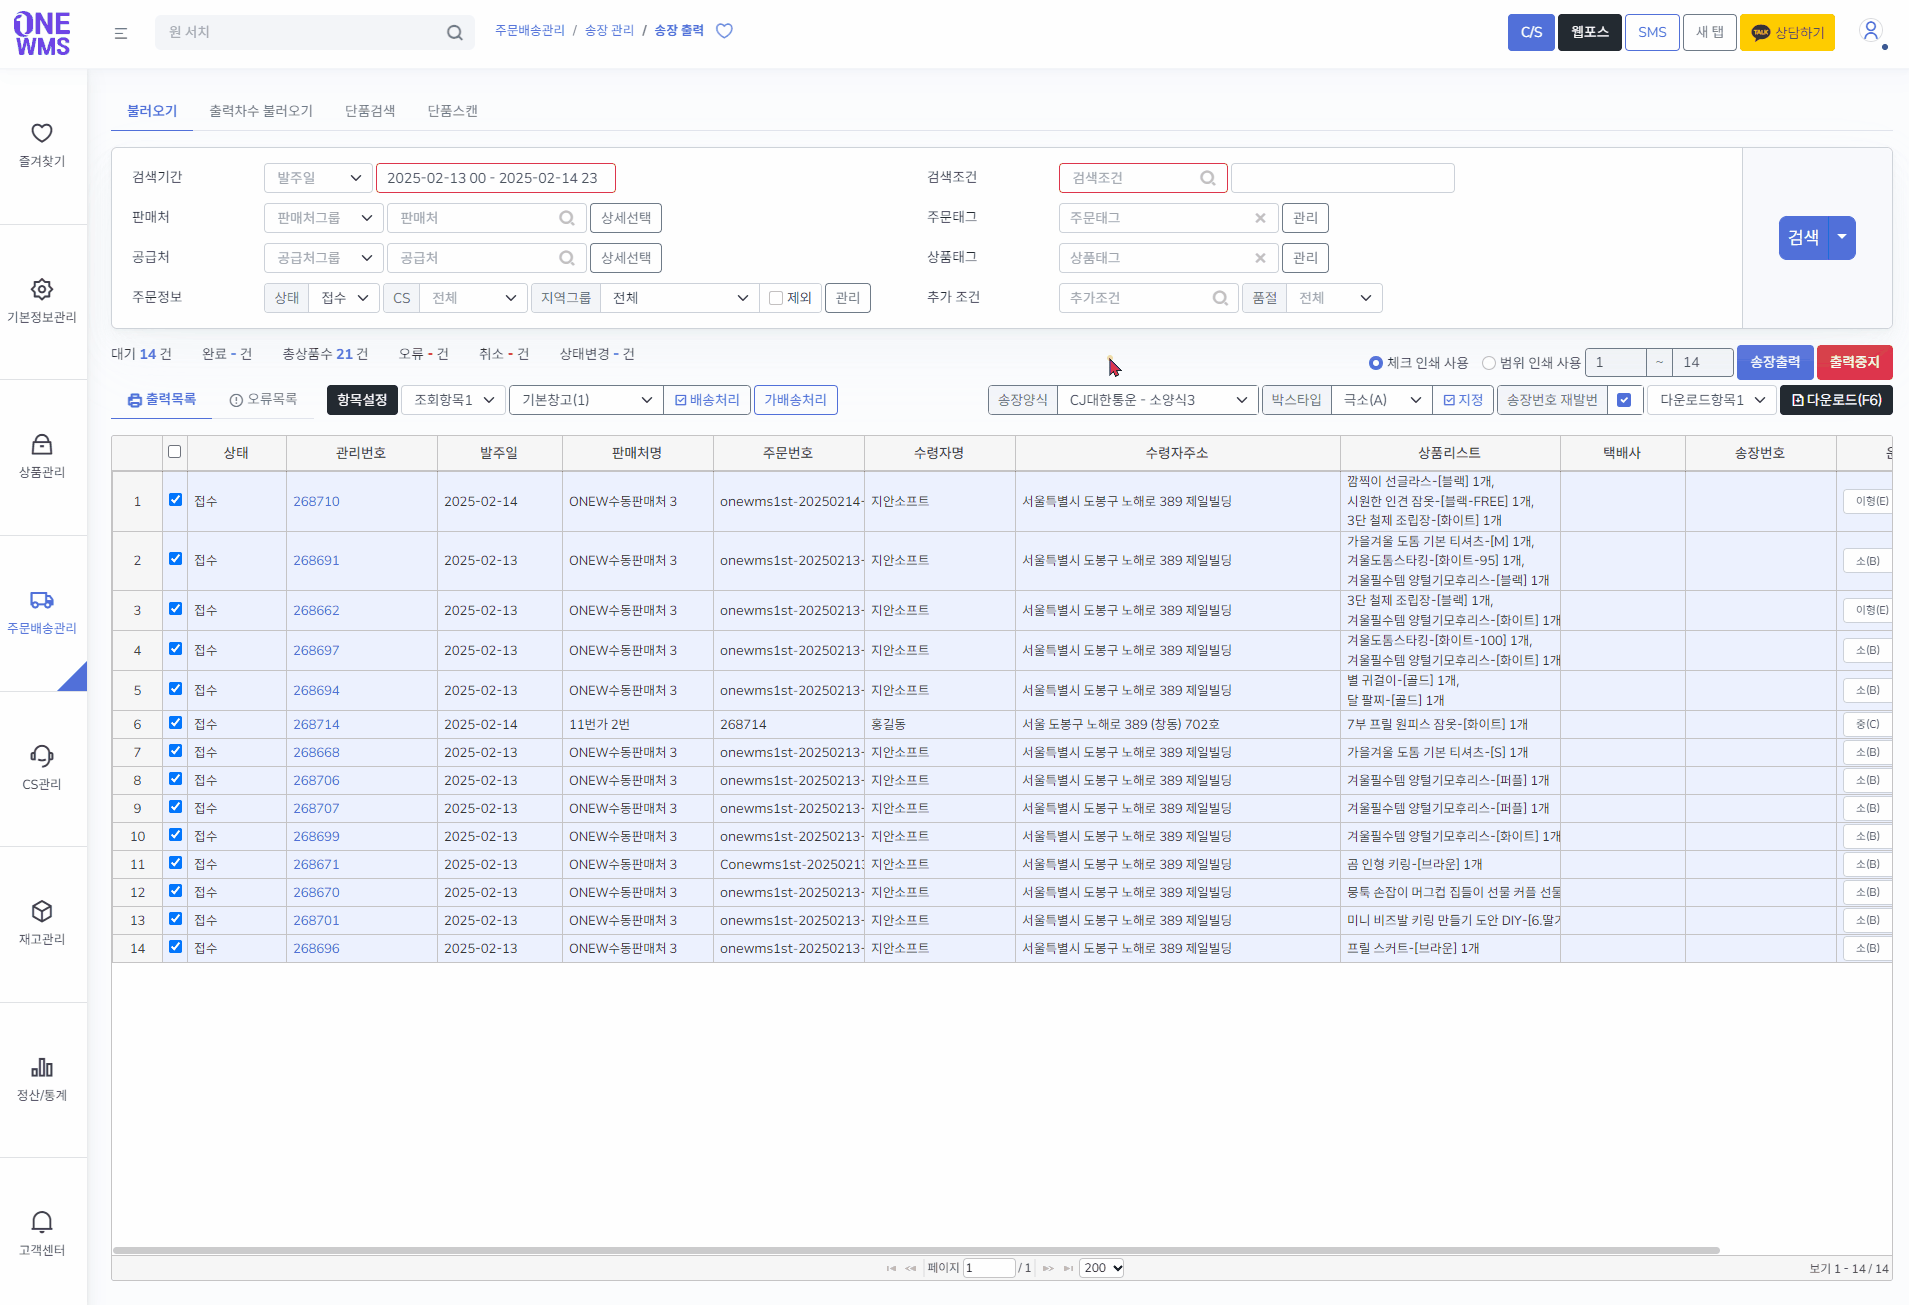Toggle the 제외 checkbox
This screenshot has width=1909, height=1305.
(x=776, y=298)
